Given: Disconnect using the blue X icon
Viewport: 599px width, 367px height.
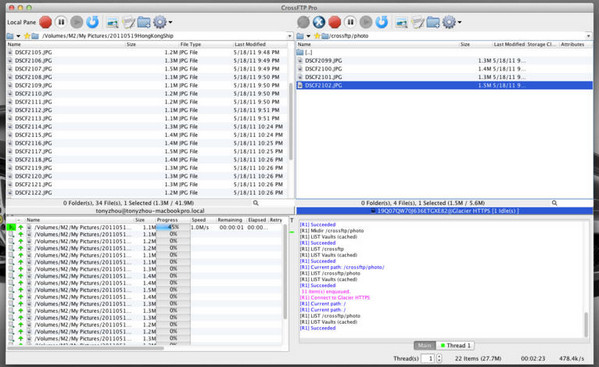Looking at the screenshot, I should pyautogui.click(x=319, y=22).
